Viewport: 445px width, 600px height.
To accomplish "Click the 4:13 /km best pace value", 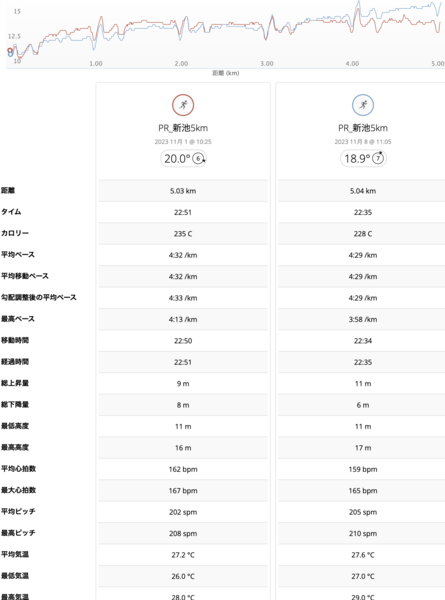I will pos(183,320).
